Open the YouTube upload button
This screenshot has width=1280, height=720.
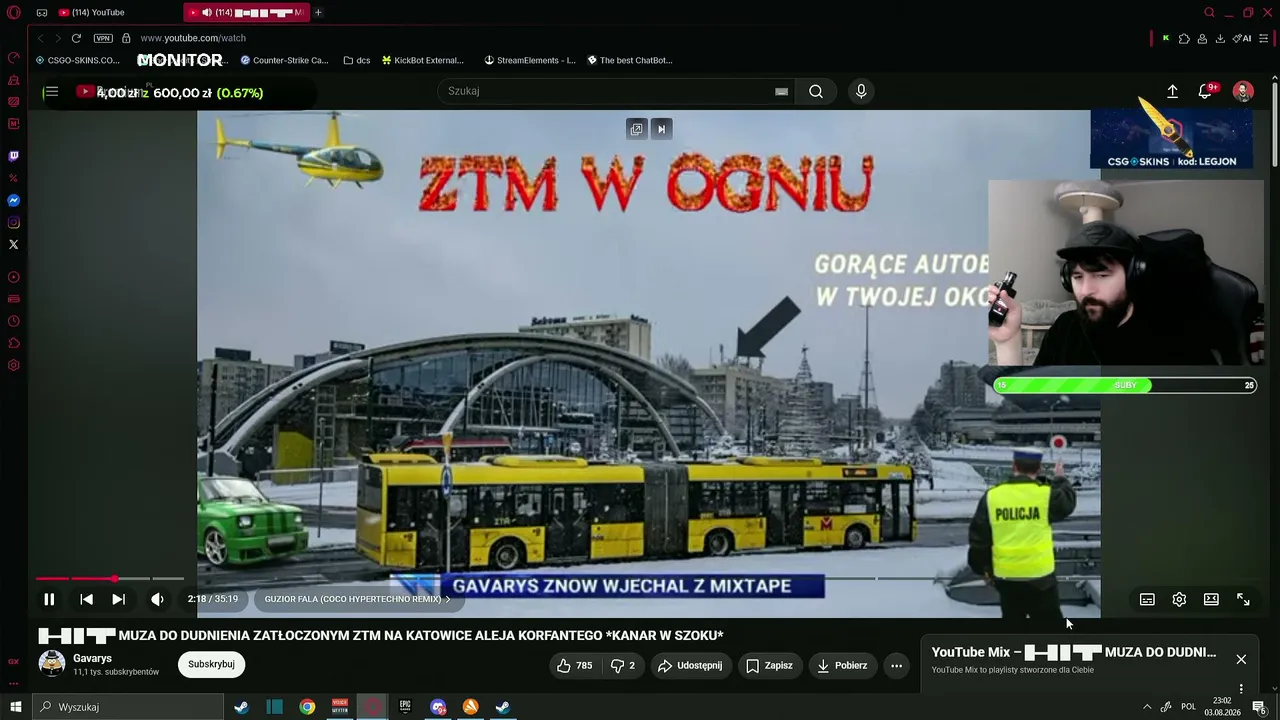pyautogui.click(x=1173, y=91)
